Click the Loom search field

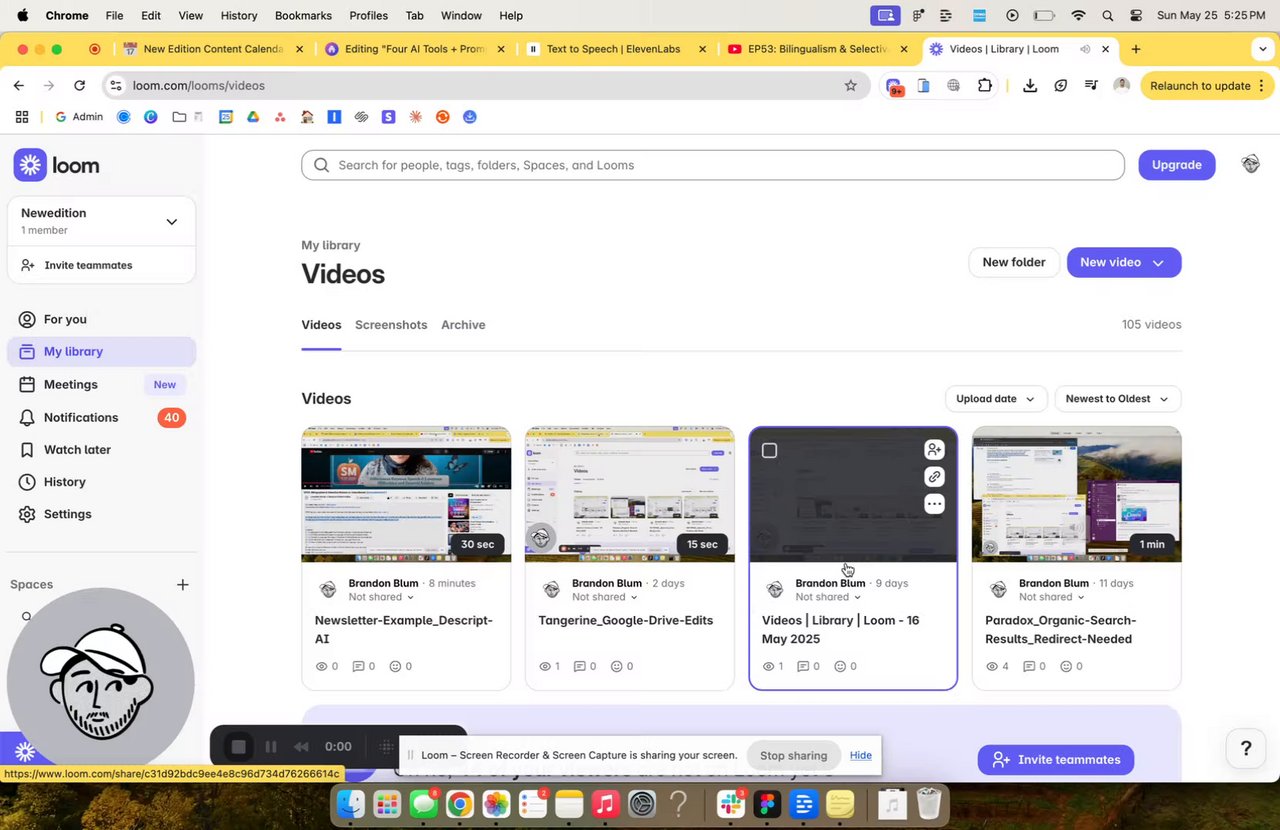[713, 165]
